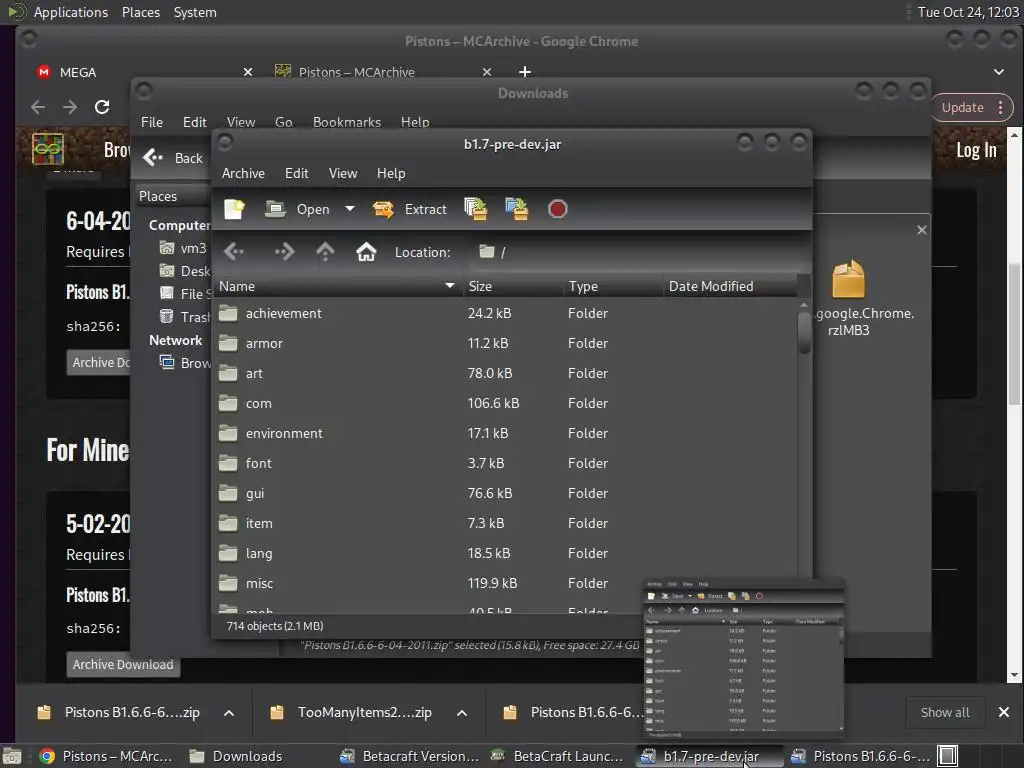Viewport: 1024px width, 768px height.
Task: Open the Archive menu
Action: coord(243,173)
